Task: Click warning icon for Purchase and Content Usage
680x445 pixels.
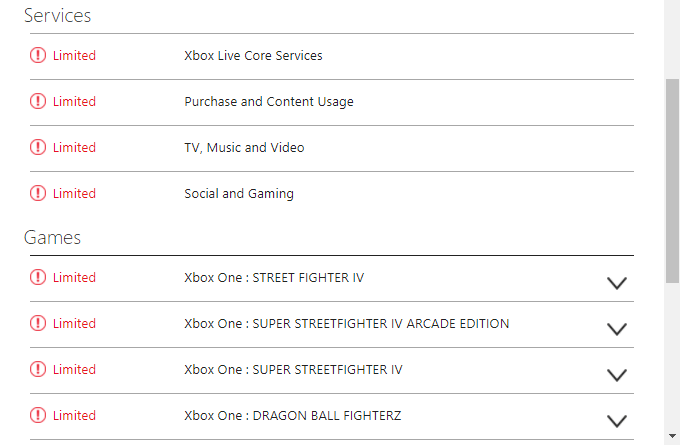Action: (38, 102)
